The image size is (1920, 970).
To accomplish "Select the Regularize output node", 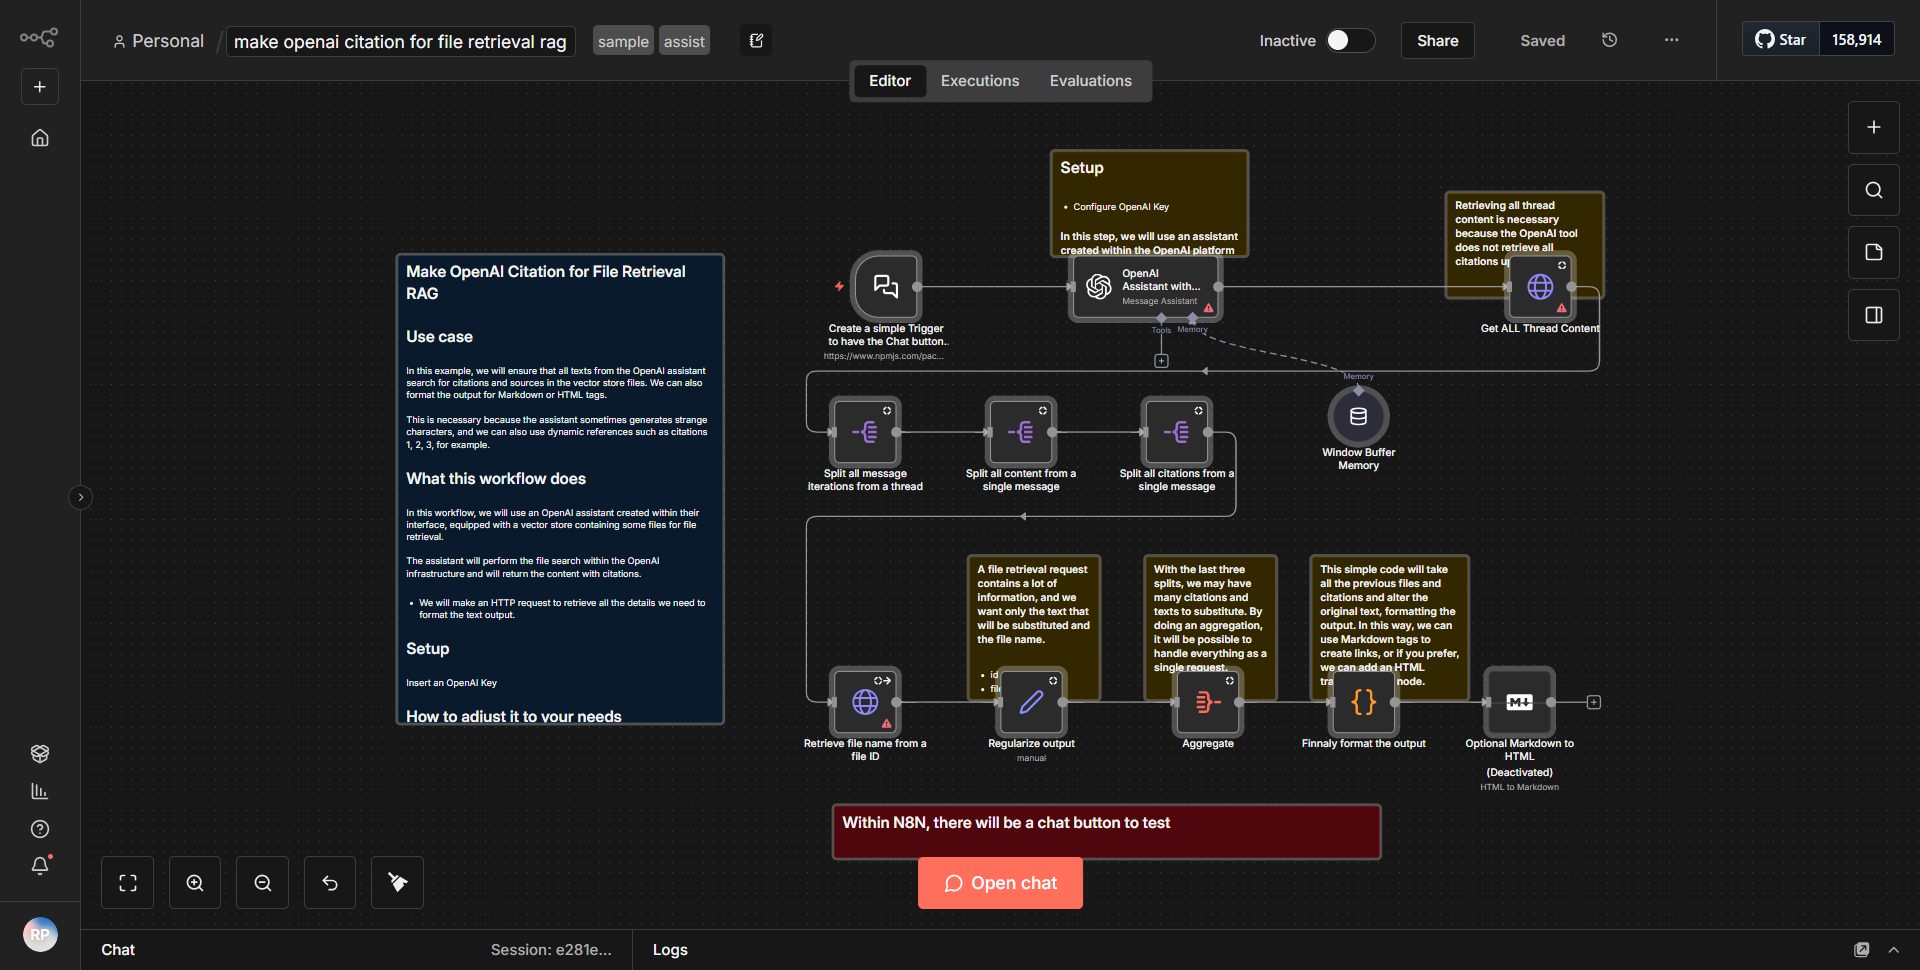I will (1031, 702).
